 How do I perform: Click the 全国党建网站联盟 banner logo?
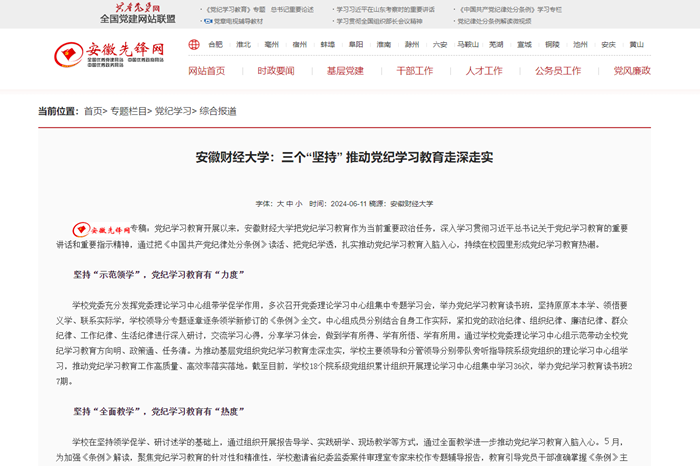[137, 13]
